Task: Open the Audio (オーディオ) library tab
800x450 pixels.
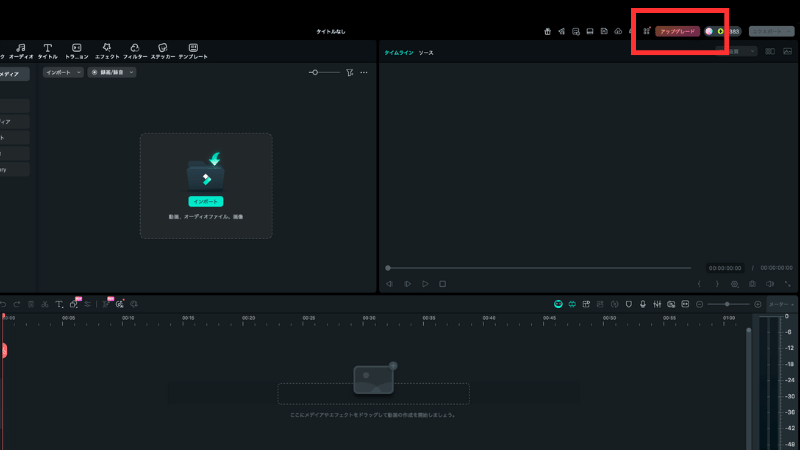Action: point(21,51)
